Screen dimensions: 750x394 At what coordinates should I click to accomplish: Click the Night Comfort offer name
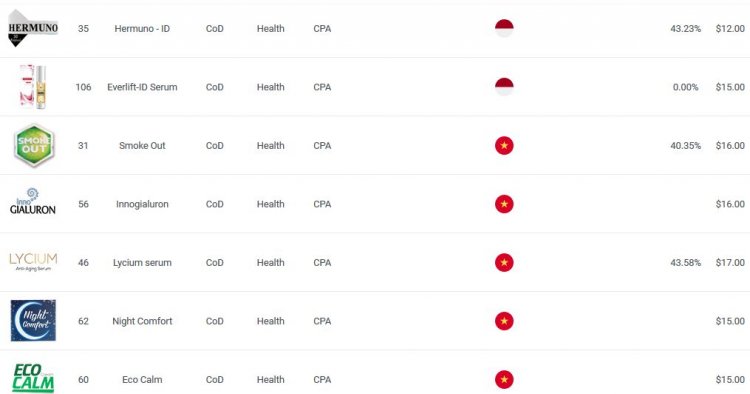[142, 321]
